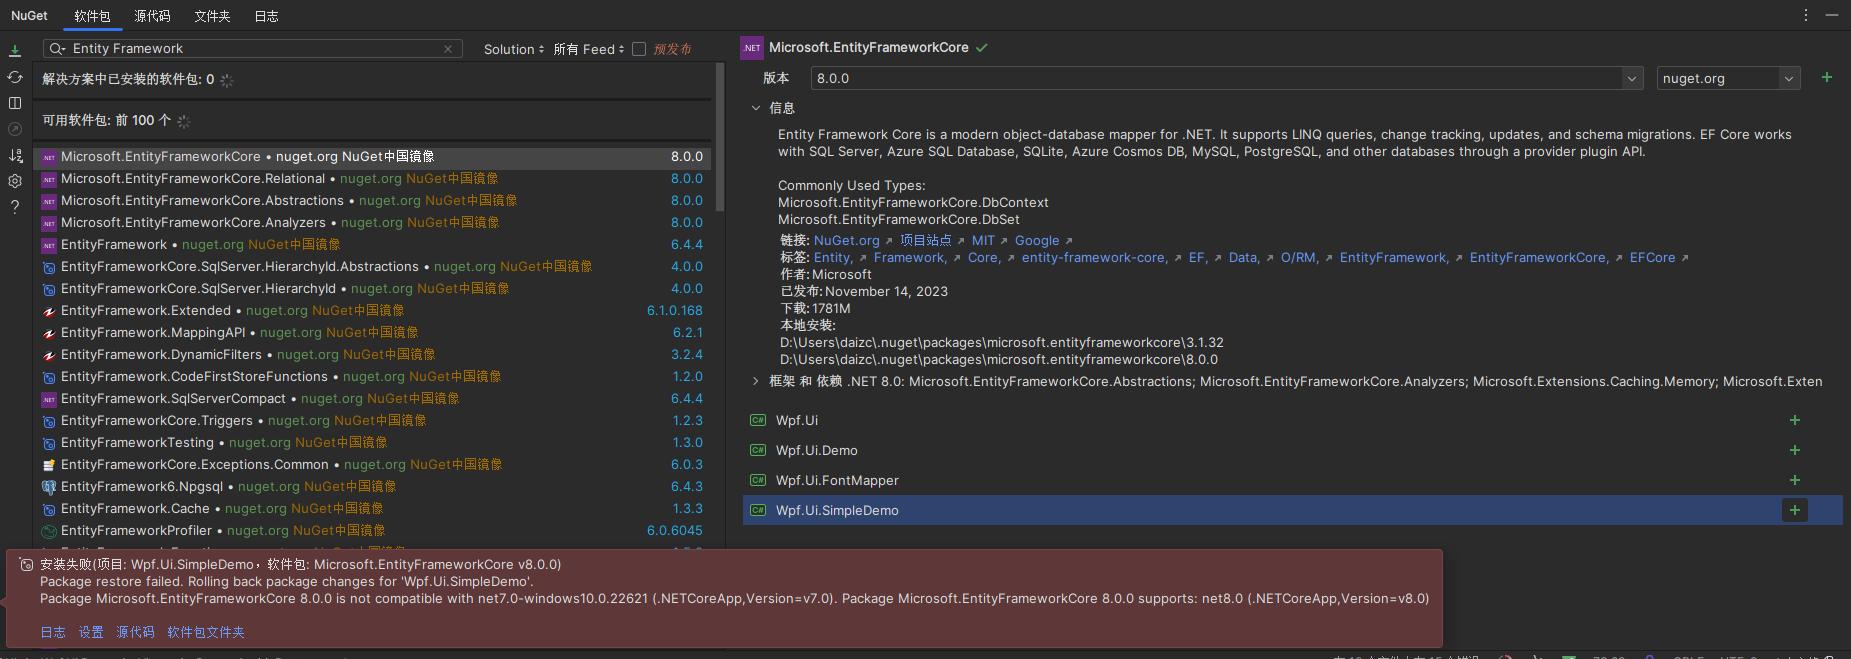
Task: Click the sort packages icon in sidebar
Action: pyautogui.click(x=15, y=155)
